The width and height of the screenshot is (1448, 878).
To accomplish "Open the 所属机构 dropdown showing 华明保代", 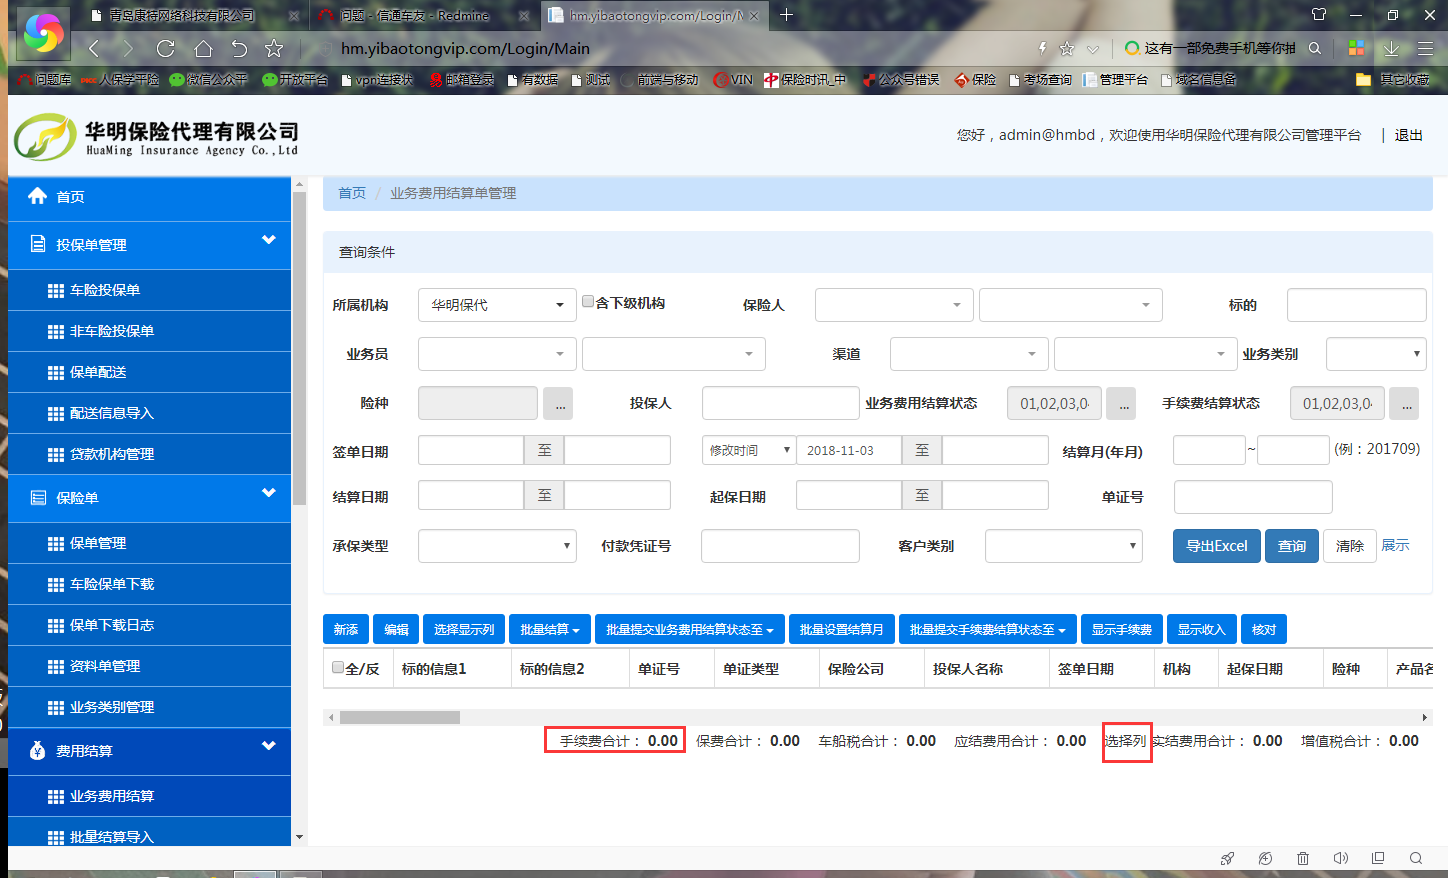I will click(x=497, y=305).
